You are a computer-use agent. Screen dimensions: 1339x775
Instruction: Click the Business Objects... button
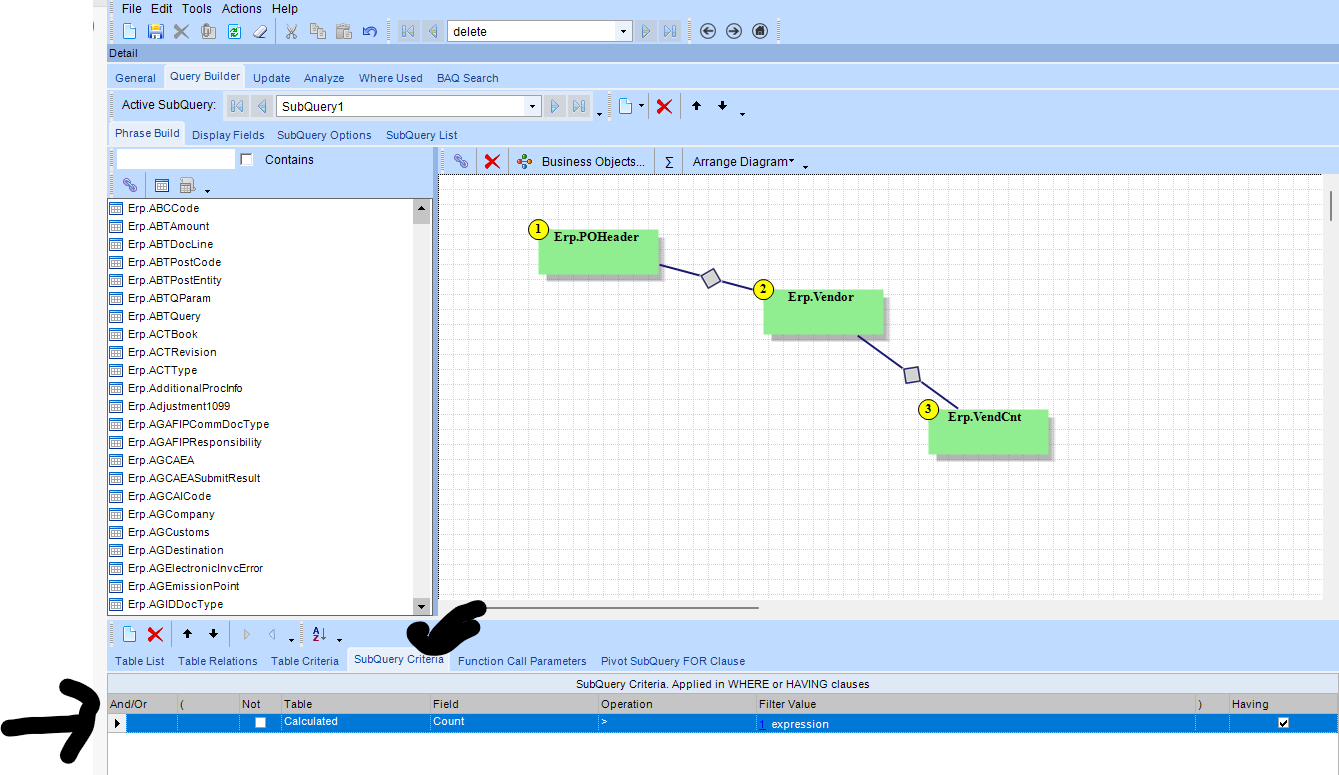pyautogui.click(x=581, y=161)
